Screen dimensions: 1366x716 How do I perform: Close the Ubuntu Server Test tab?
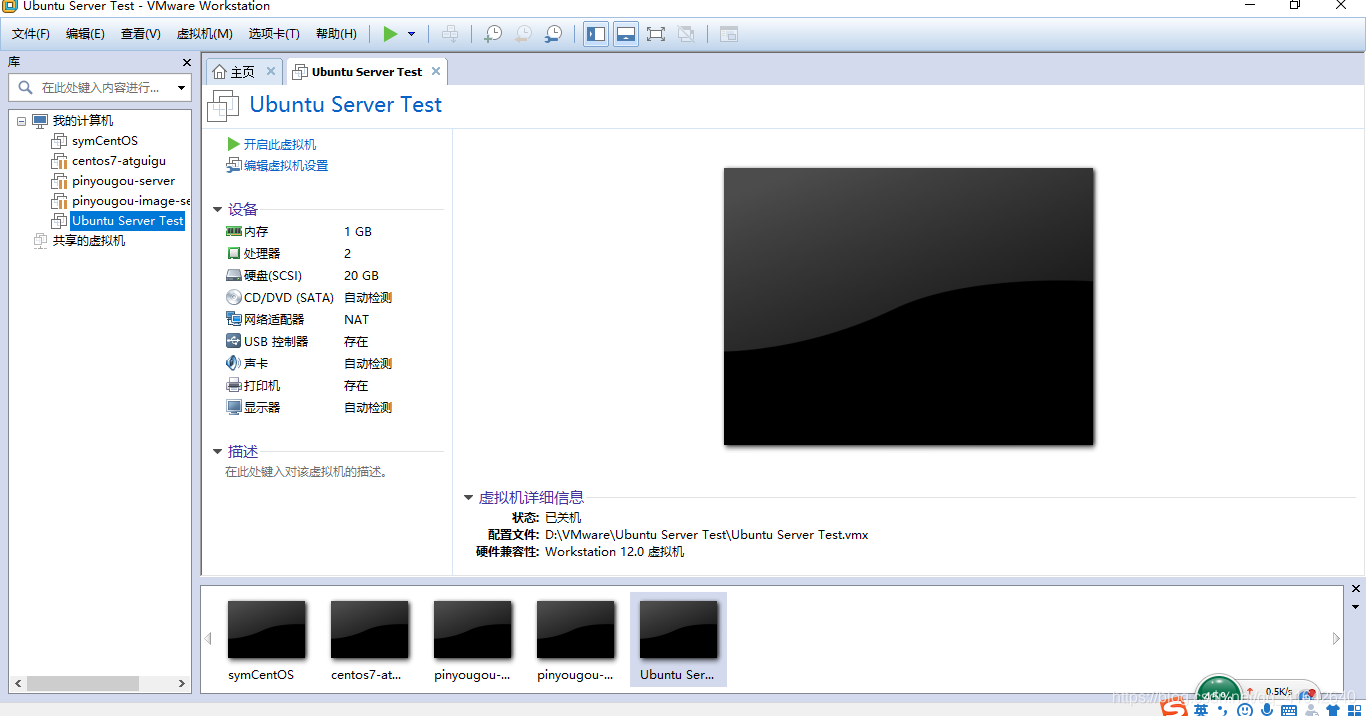[435, 72]
